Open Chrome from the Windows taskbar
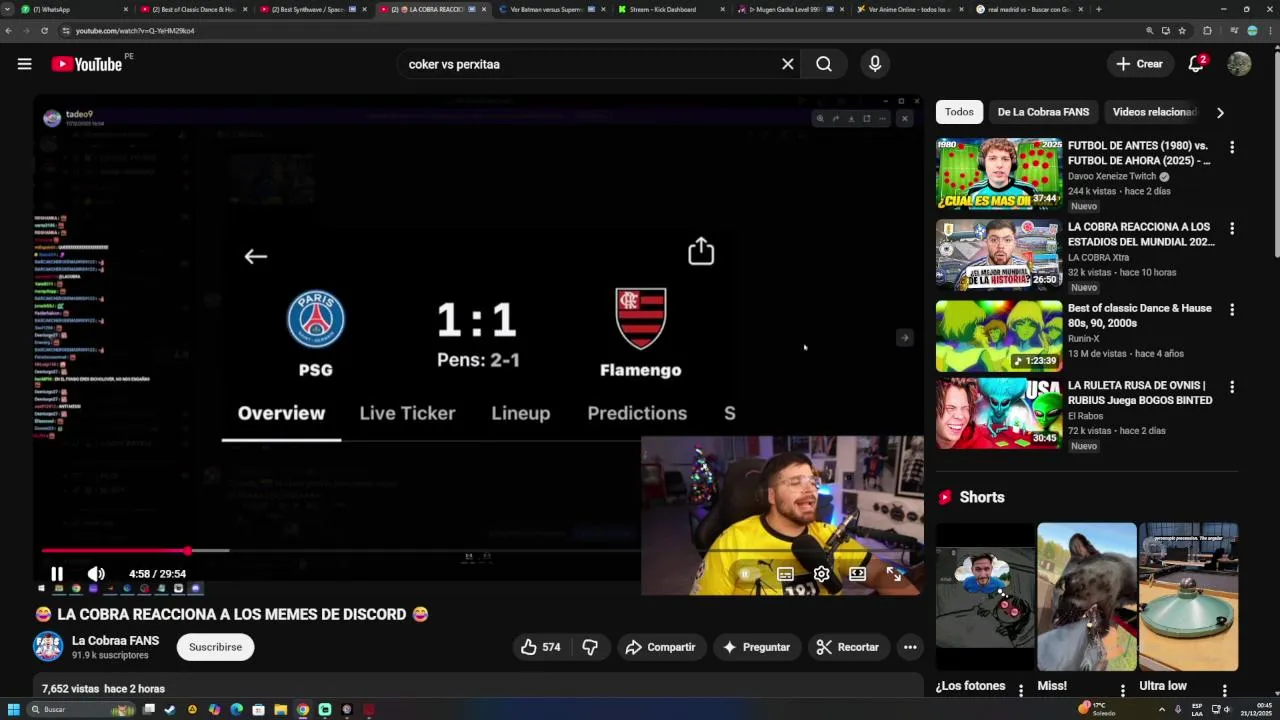Screen dimensions: 1280x720 303,710
